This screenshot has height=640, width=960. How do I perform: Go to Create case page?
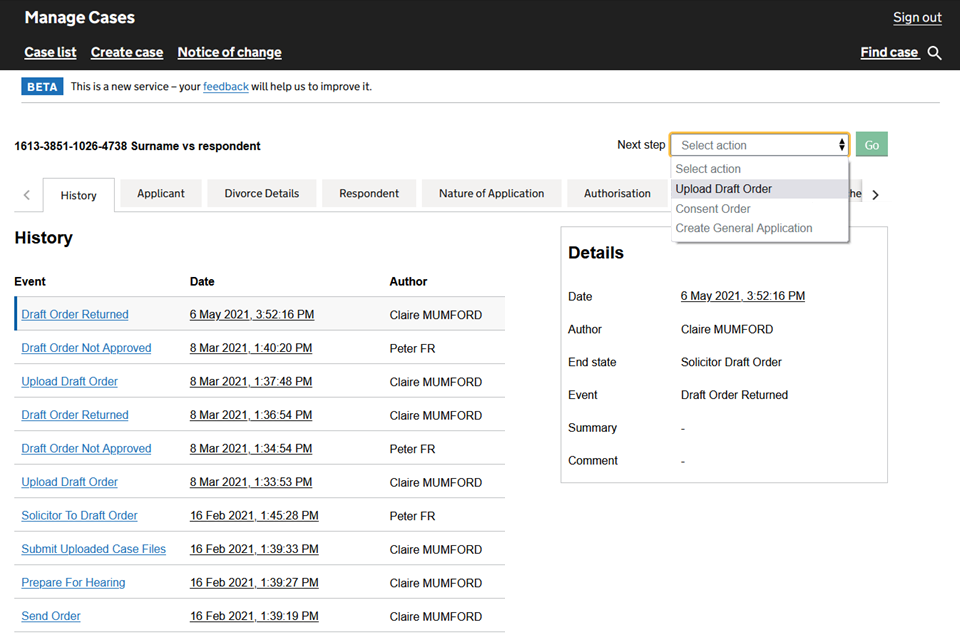pyautogui.click(x=127, y=52)
